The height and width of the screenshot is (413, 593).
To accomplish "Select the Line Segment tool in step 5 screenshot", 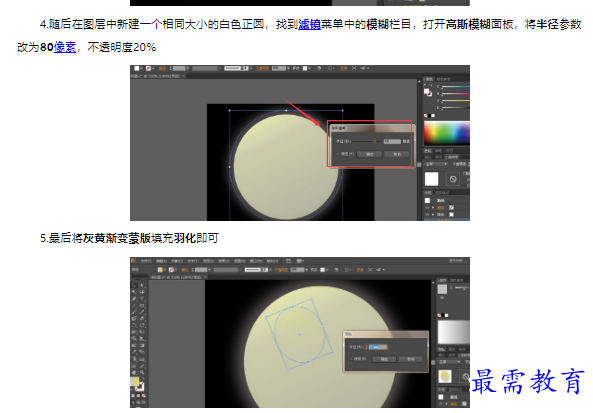I will (134, 305).
